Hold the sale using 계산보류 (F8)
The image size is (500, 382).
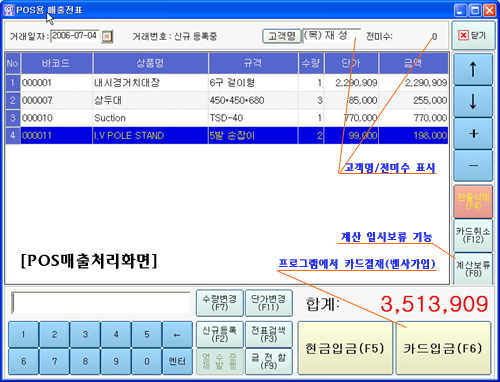(x=473, y=269)
